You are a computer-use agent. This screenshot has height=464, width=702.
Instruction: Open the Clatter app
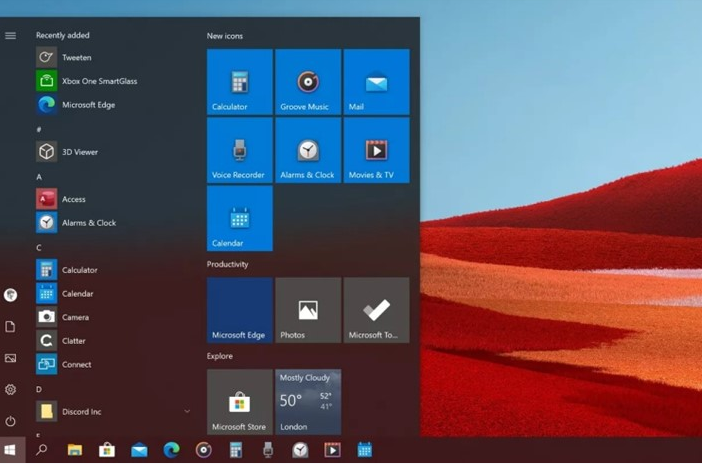pos(112,341)
